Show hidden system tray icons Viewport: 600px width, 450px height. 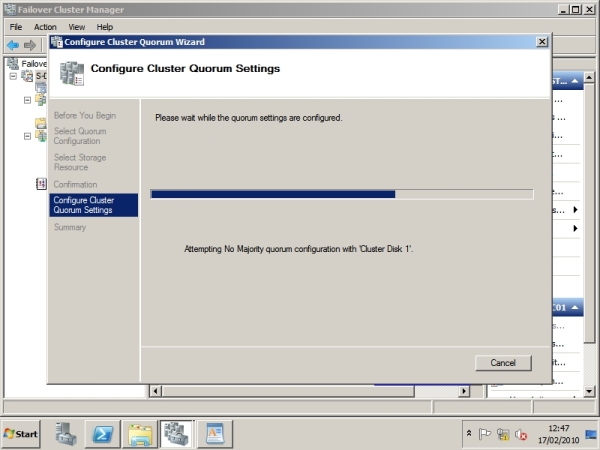click(469, 434)
